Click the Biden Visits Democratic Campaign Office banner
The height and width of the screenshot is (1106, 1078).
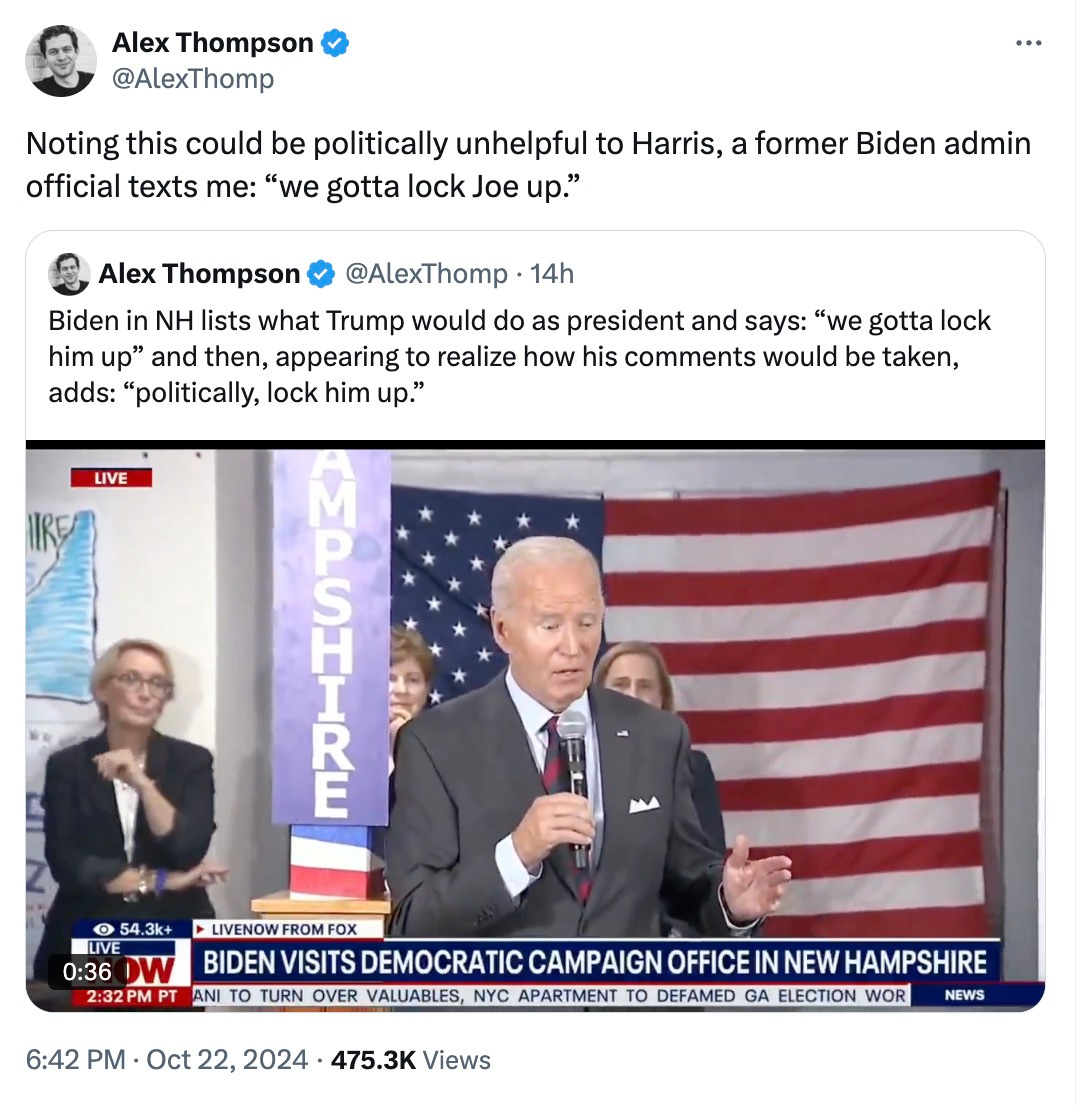coord(595,962)
